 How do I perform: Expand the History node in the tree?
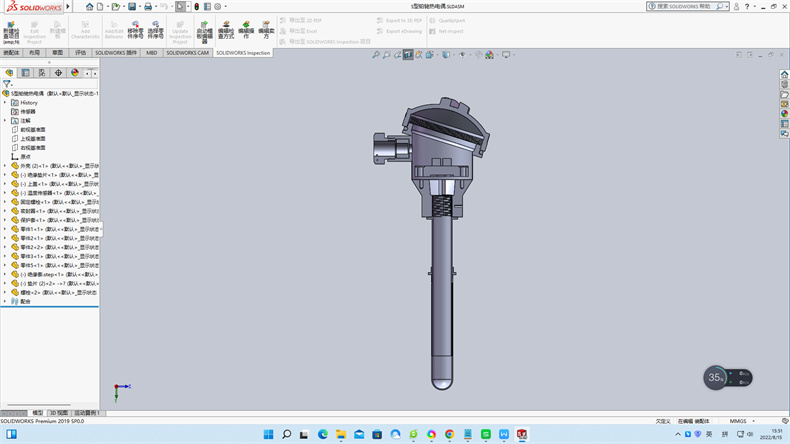[x=5, y=103]
